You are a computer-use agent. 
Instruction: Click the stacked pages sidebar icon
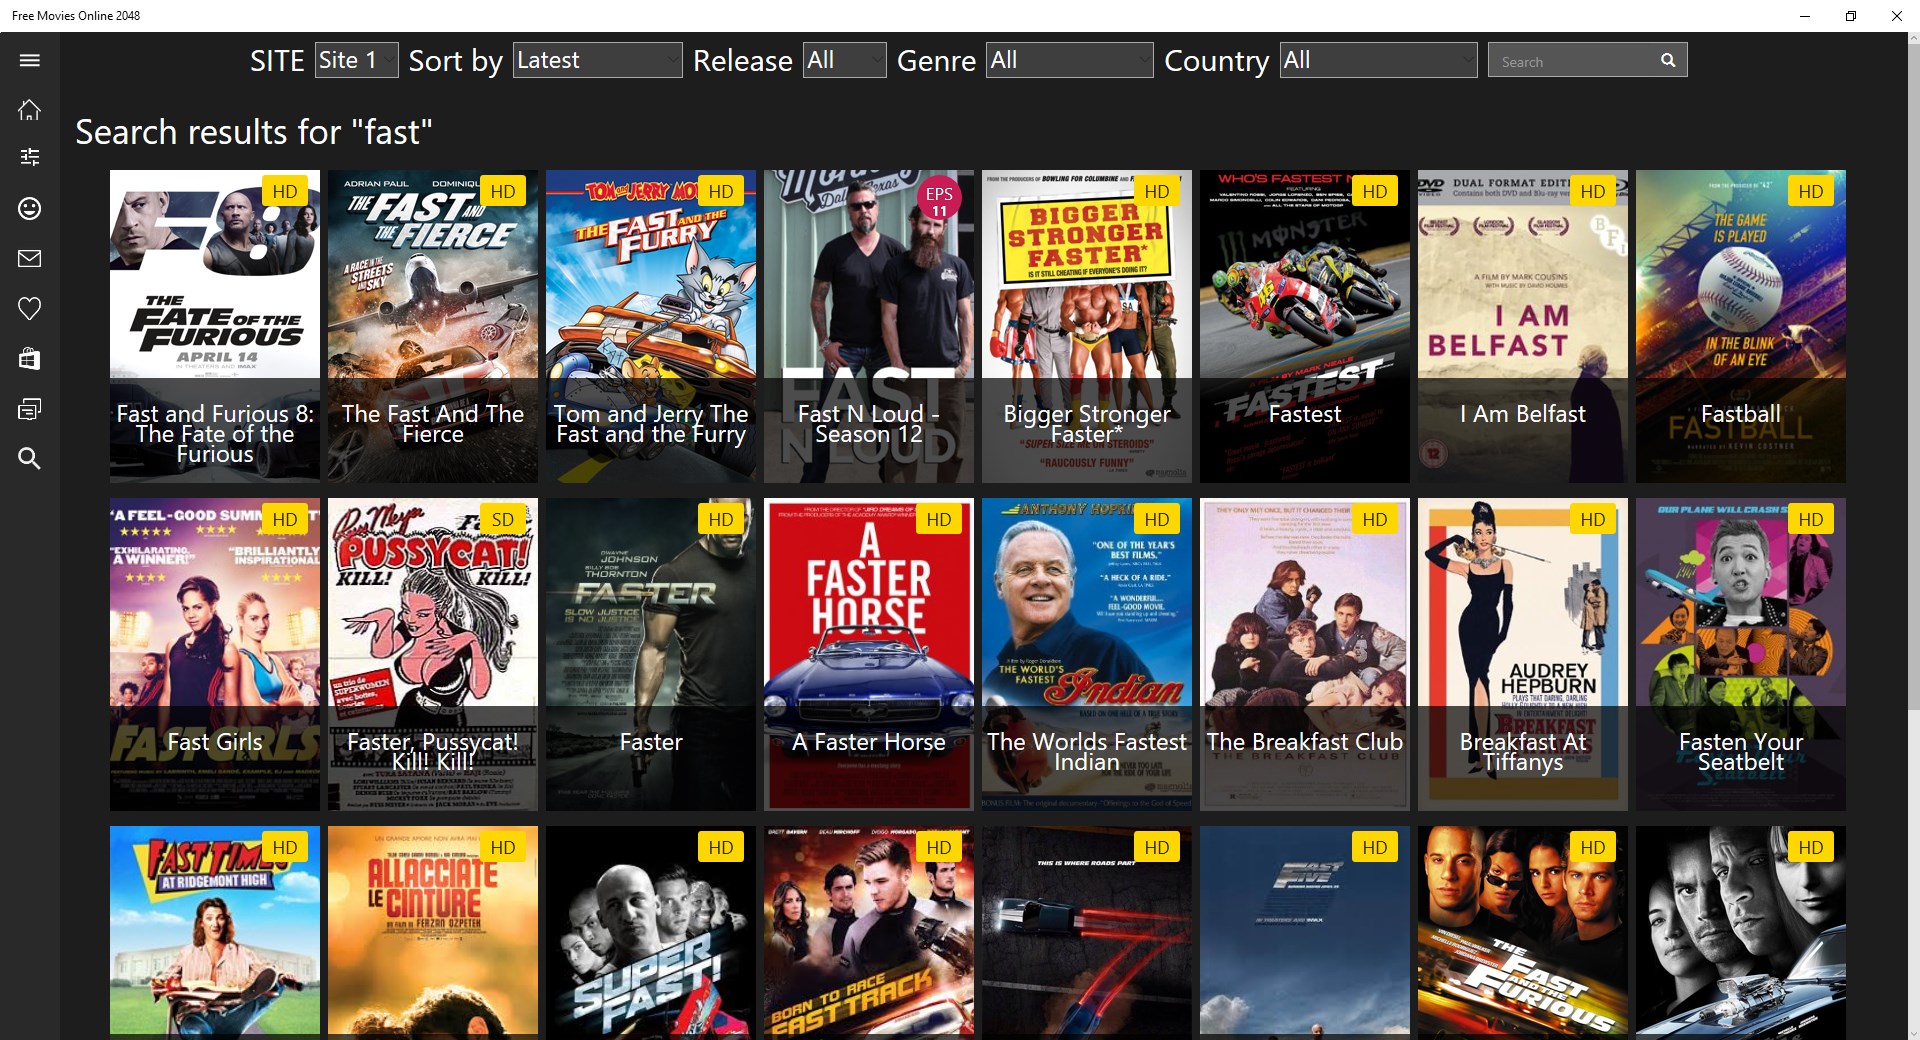(30, 409)
